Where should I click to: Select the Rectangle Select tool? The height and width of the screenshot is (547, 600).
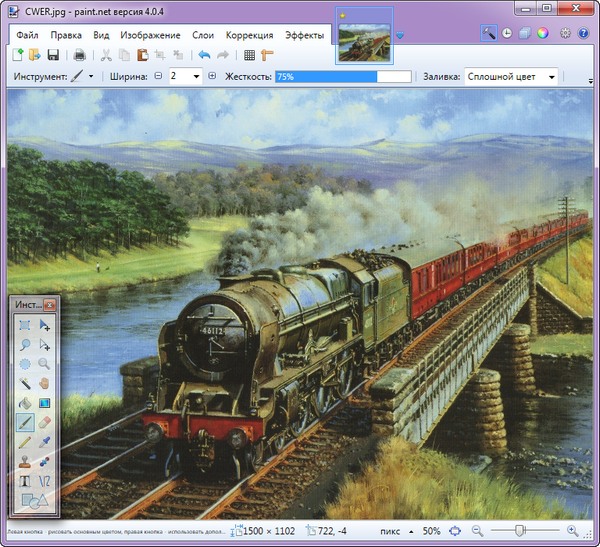pyautogui.click(x=25, y=325)
